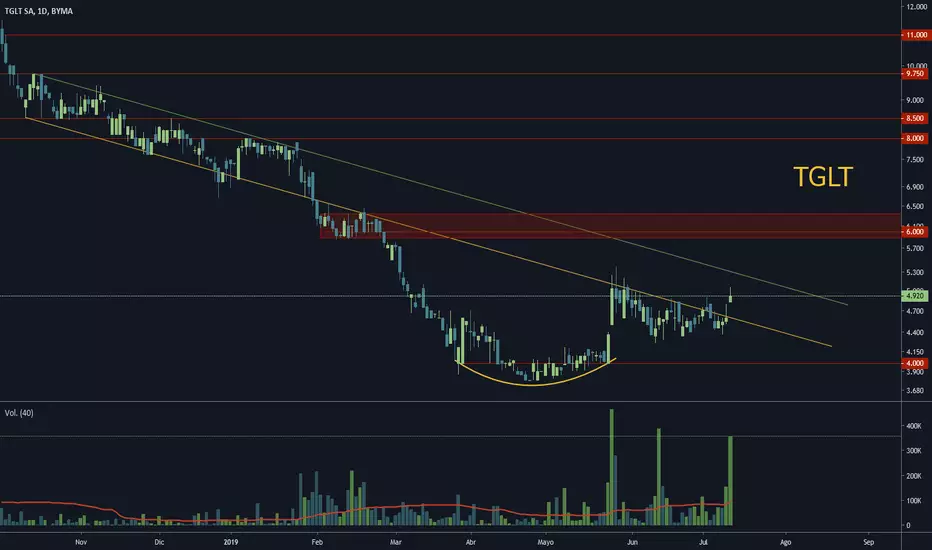932x550 pixels.
Task: Click the 5.700 price axis value
Action: [915, 248]
